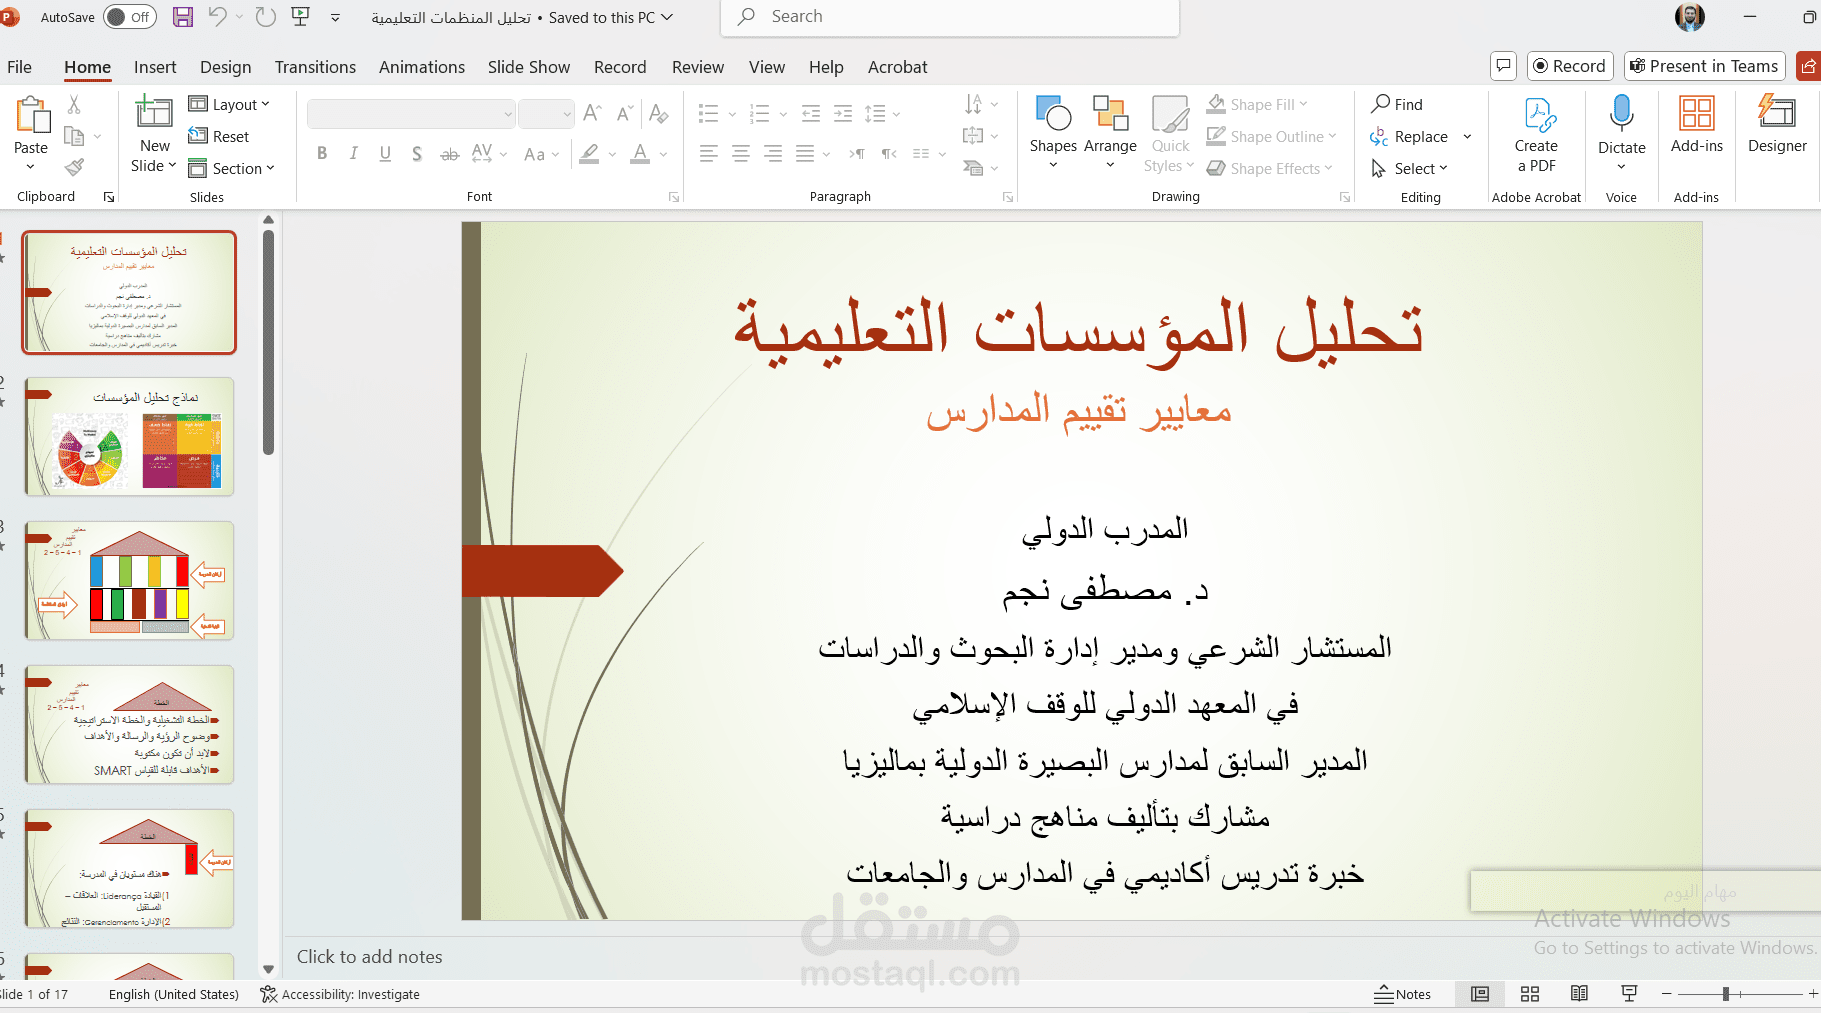The image size is (1821, 1013).
Task: Start presentation from beginning icon
Action: coord(300,16)
